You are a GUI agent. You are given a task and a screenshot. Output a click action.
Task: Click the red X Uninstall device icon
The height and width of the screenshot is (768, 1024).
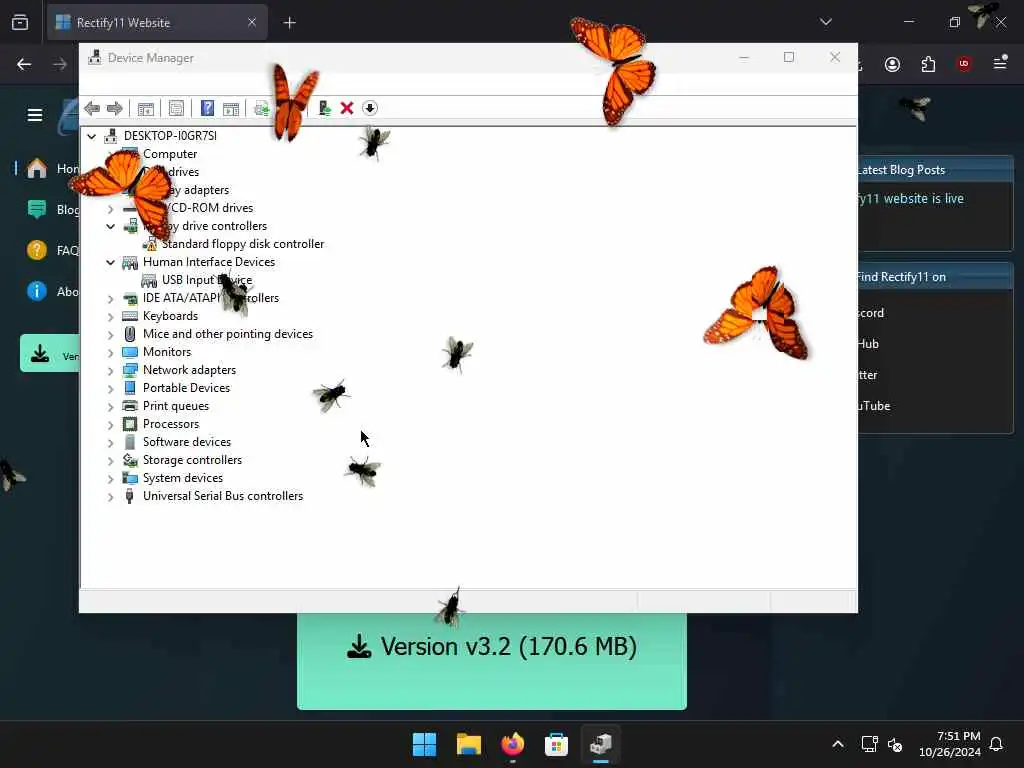(x=347, y=108)
